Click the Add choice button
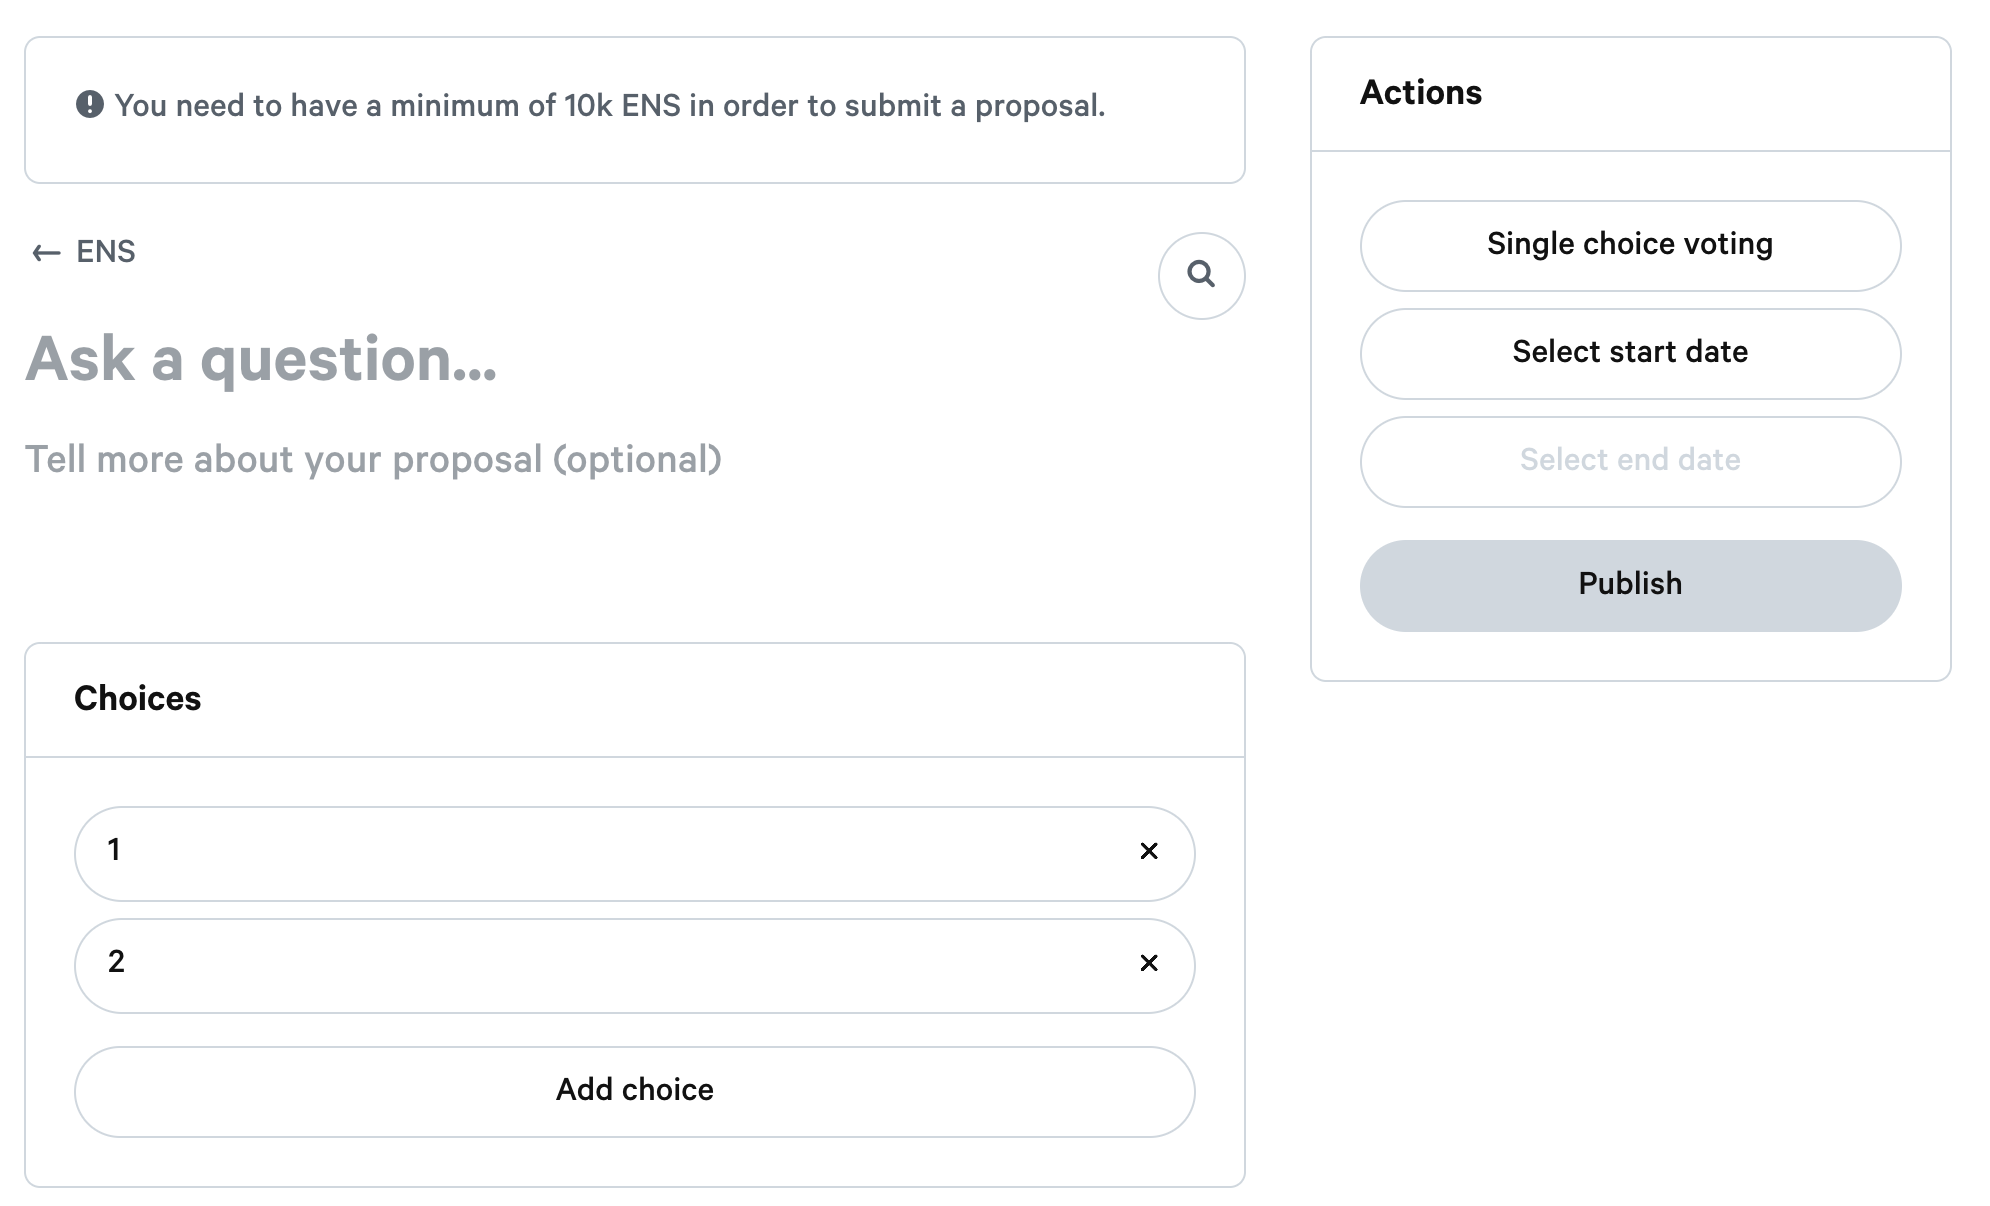 634,1091
